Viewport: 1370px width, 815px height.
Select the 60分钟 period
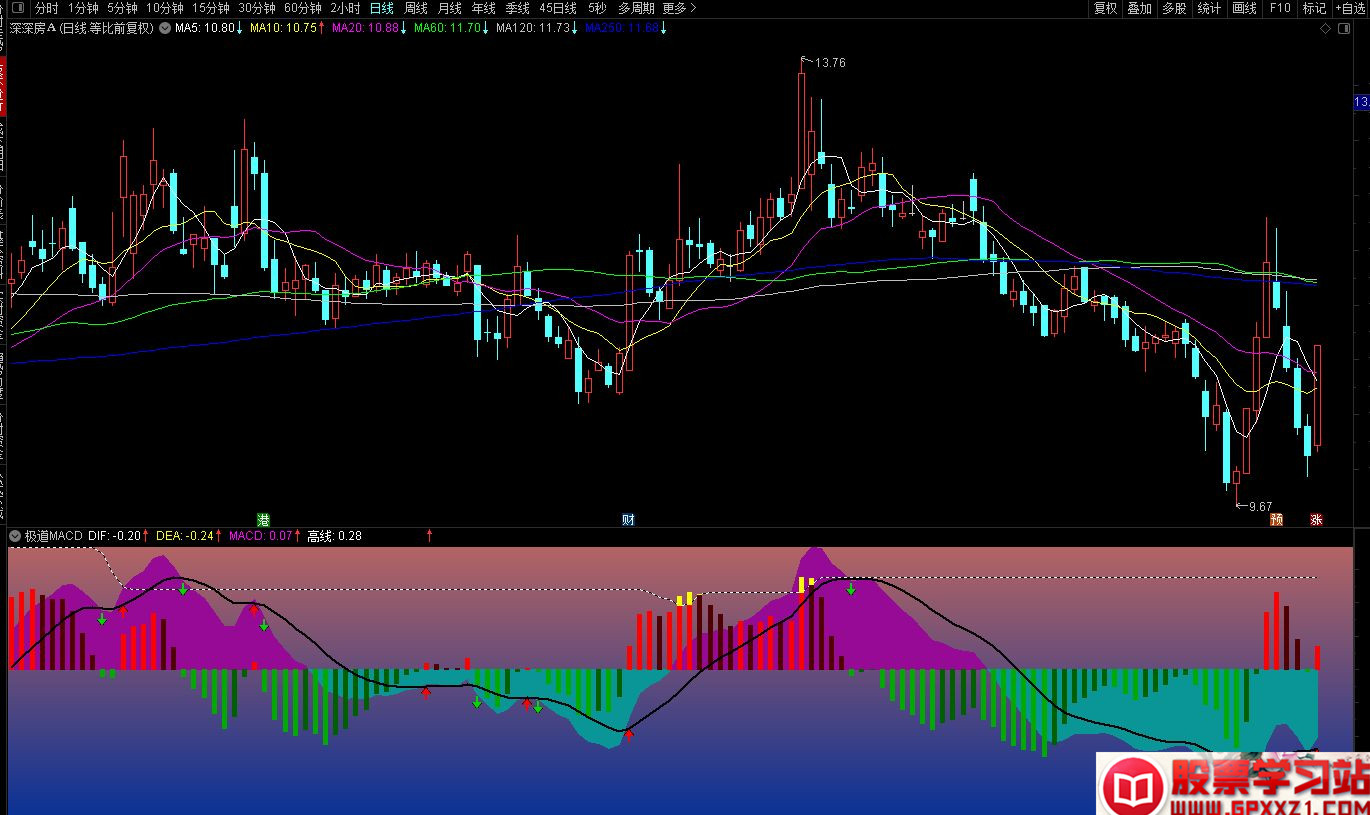(303, 8)
